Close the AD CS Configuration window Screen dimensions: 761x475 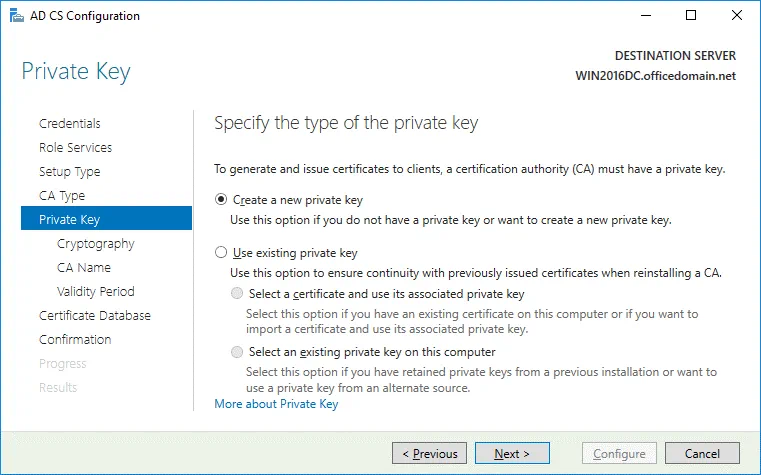click(737, 16)
